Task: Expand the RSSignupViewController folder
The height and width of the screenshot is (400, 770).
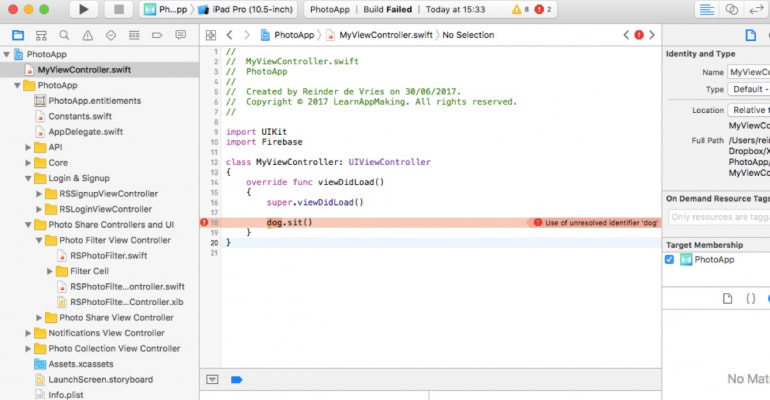Action: [39, 194]
